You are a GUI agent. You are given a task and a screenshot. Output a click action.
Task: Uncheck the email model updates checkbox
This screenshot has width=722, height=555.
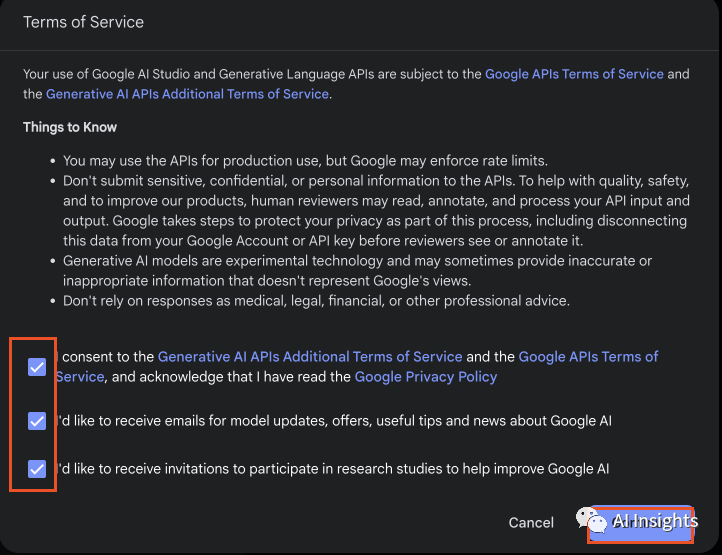pos(37,421)
